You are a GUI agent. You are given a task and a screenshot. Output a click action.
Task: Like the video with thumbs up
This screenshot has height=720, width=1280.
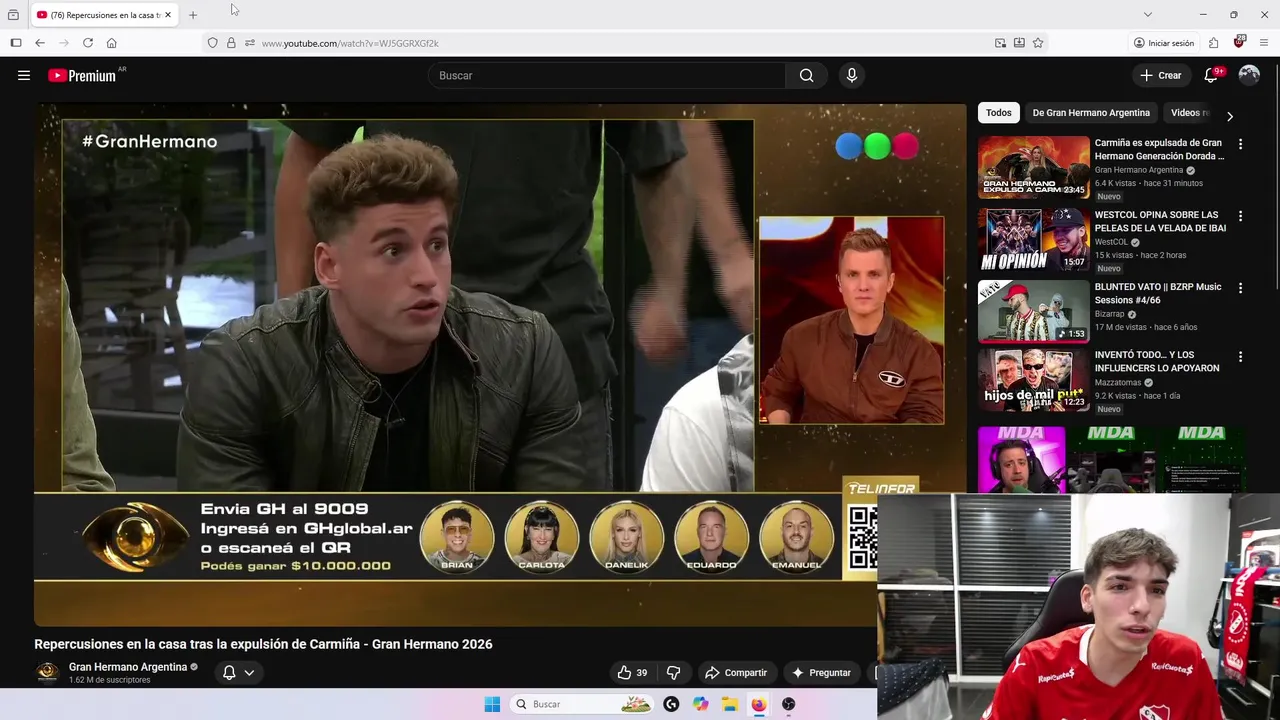(632, 673)
